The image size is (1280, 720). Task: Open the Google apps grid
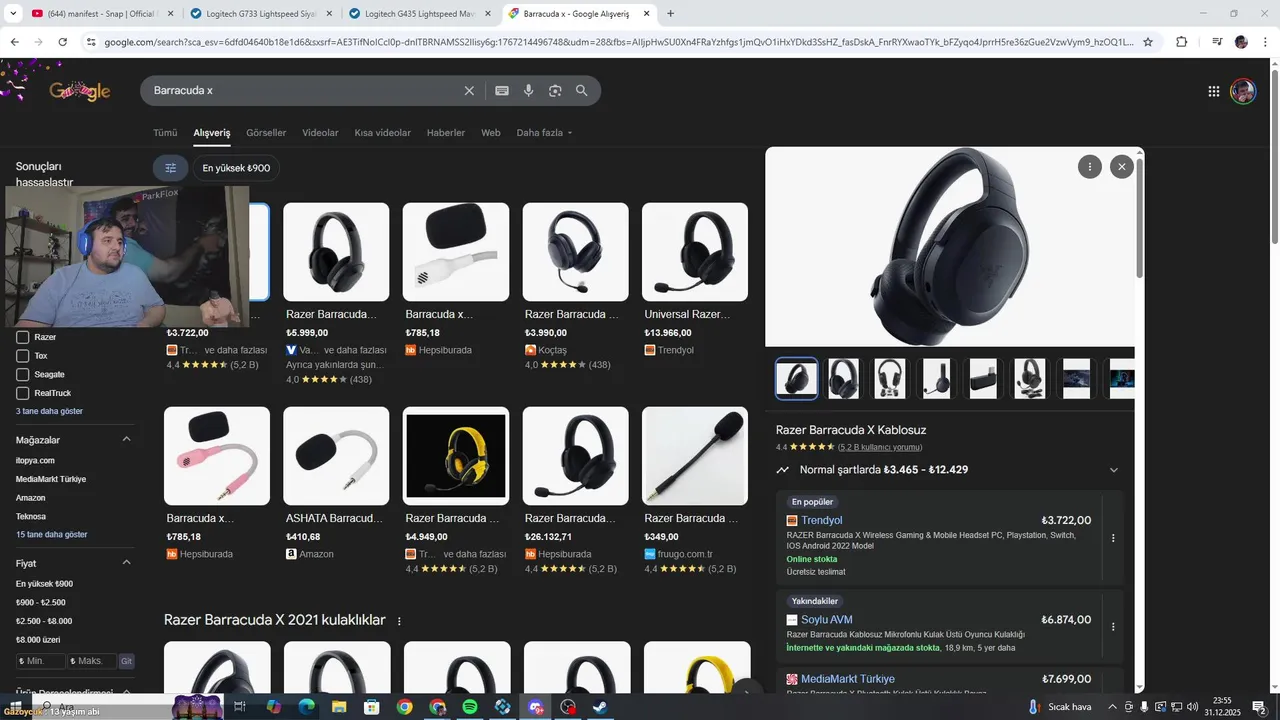[x=1214, y=91]
